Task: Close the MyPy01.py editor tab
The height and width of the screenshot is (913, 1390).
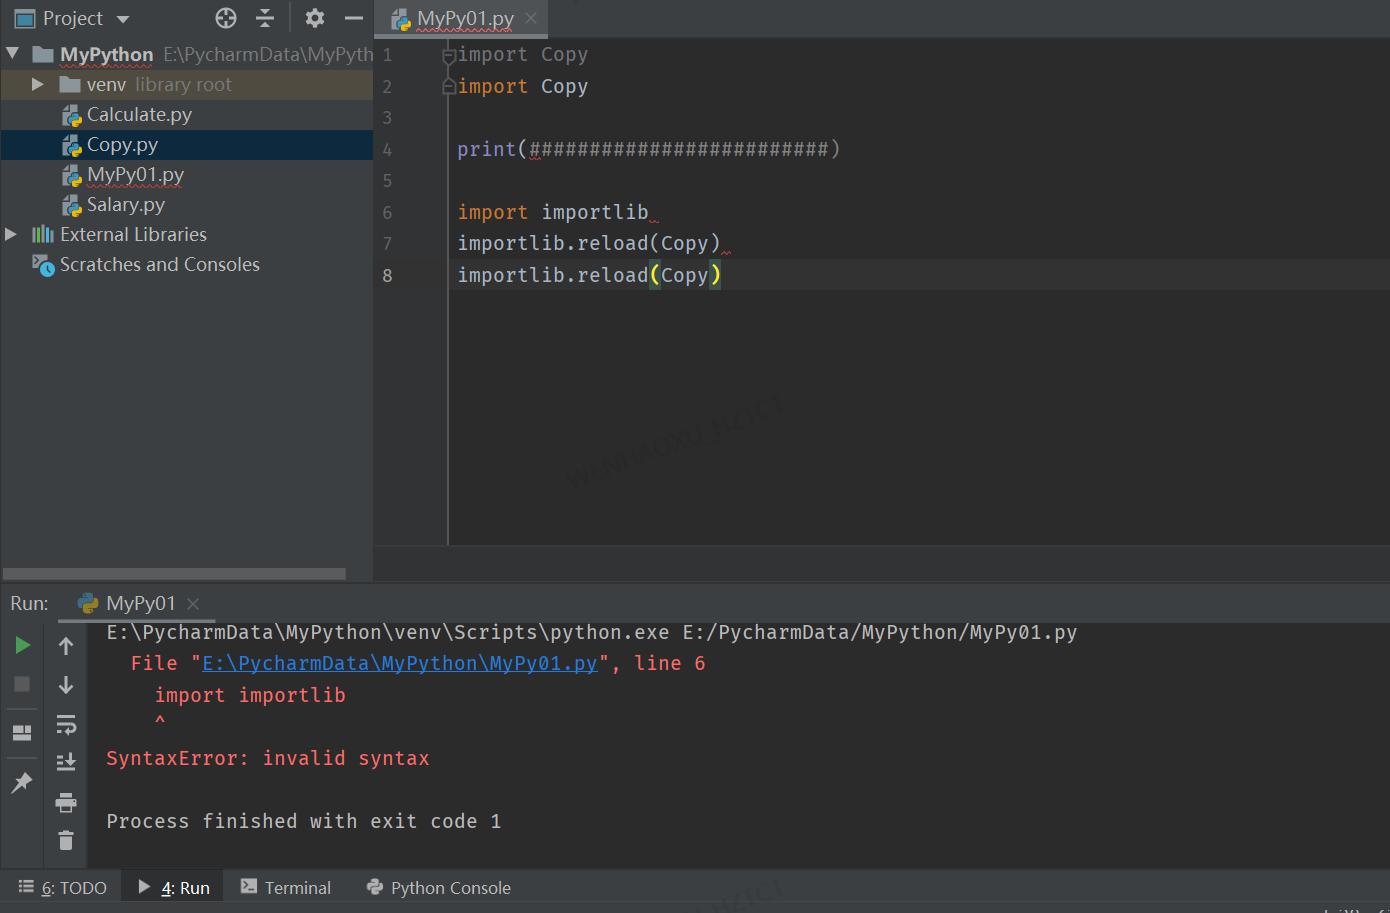Action: tap(531, 18)
